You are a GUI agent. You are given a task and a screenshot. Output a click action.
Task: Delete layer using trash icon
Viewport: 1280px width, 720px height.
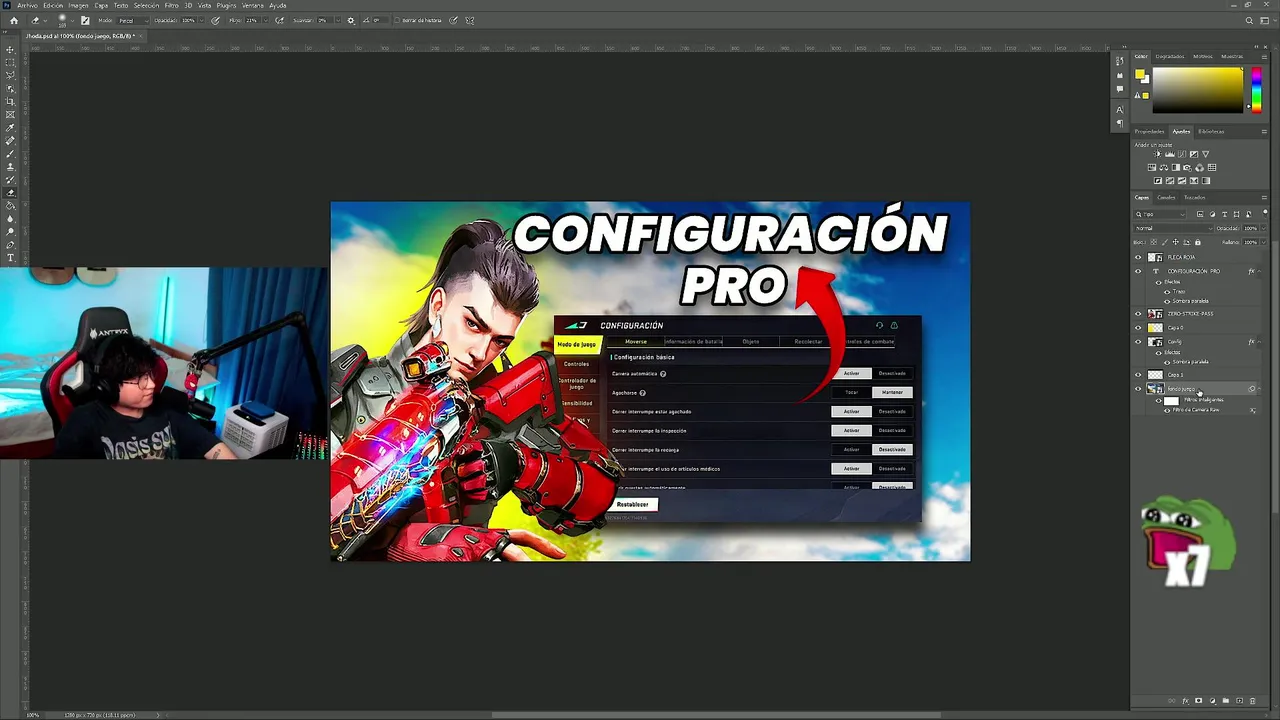point(1252,701)
